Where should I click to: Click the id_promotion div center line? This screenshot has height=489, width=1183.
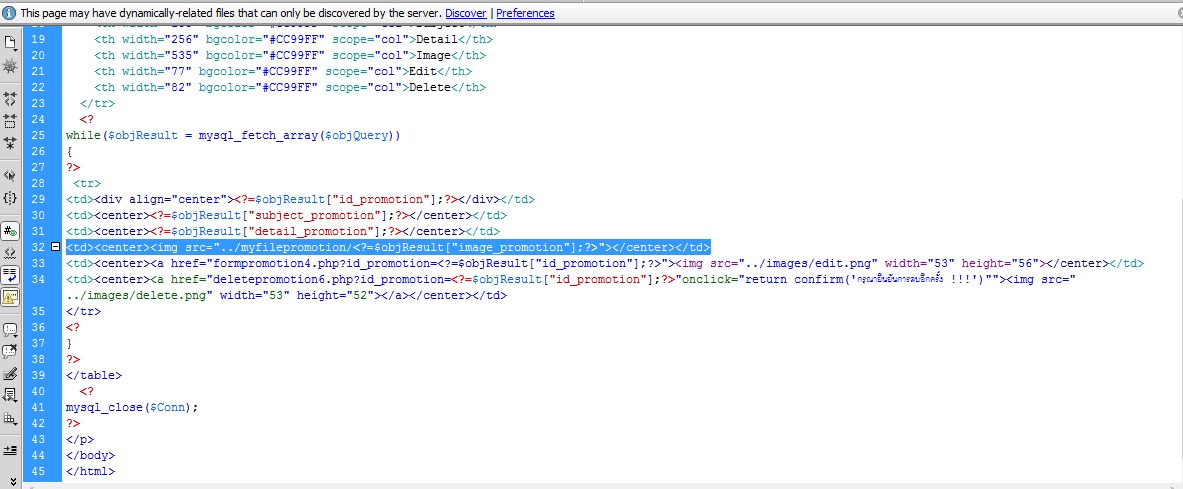coord(300,199)
